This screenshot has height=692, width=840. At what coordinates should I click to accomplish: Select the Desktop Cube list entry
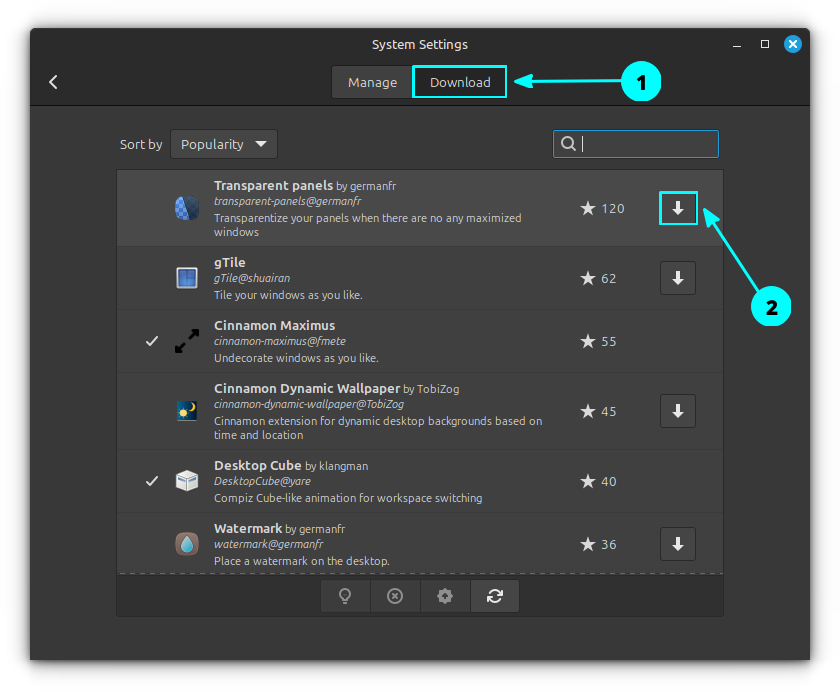[x=400, y=481]
